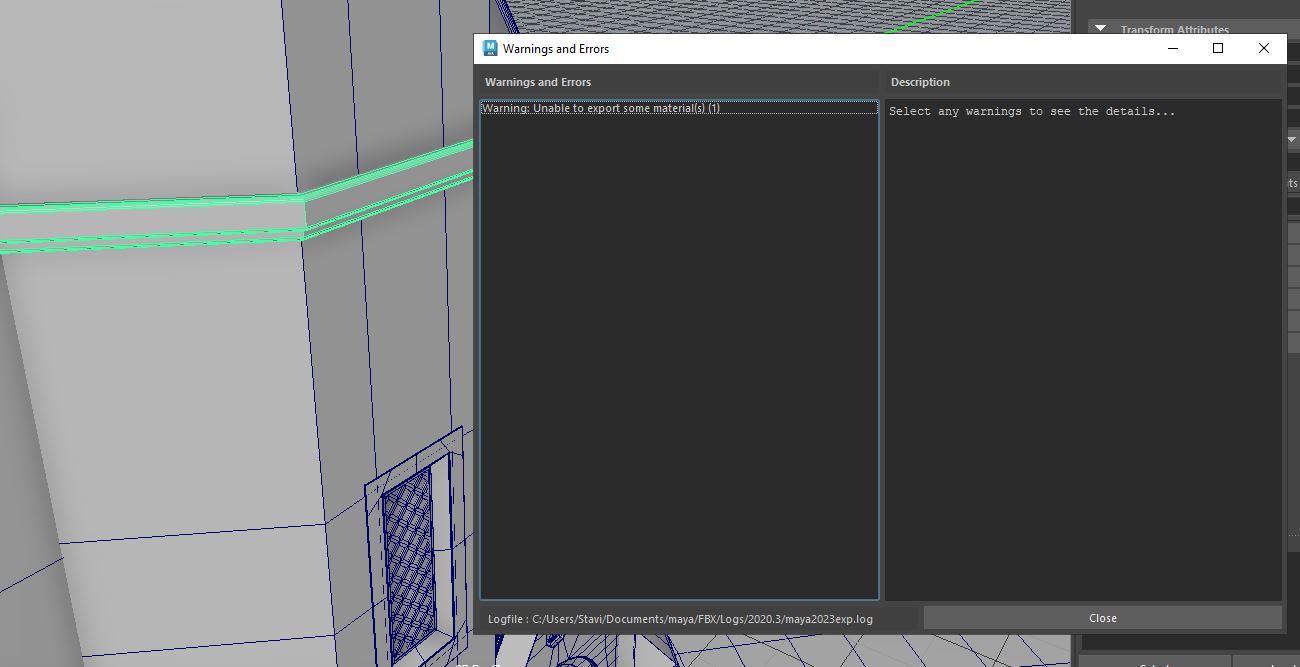Select the 'Unable to export some material(s)' warning
The width and height of the screenshot is (1300, 667).
600,108
